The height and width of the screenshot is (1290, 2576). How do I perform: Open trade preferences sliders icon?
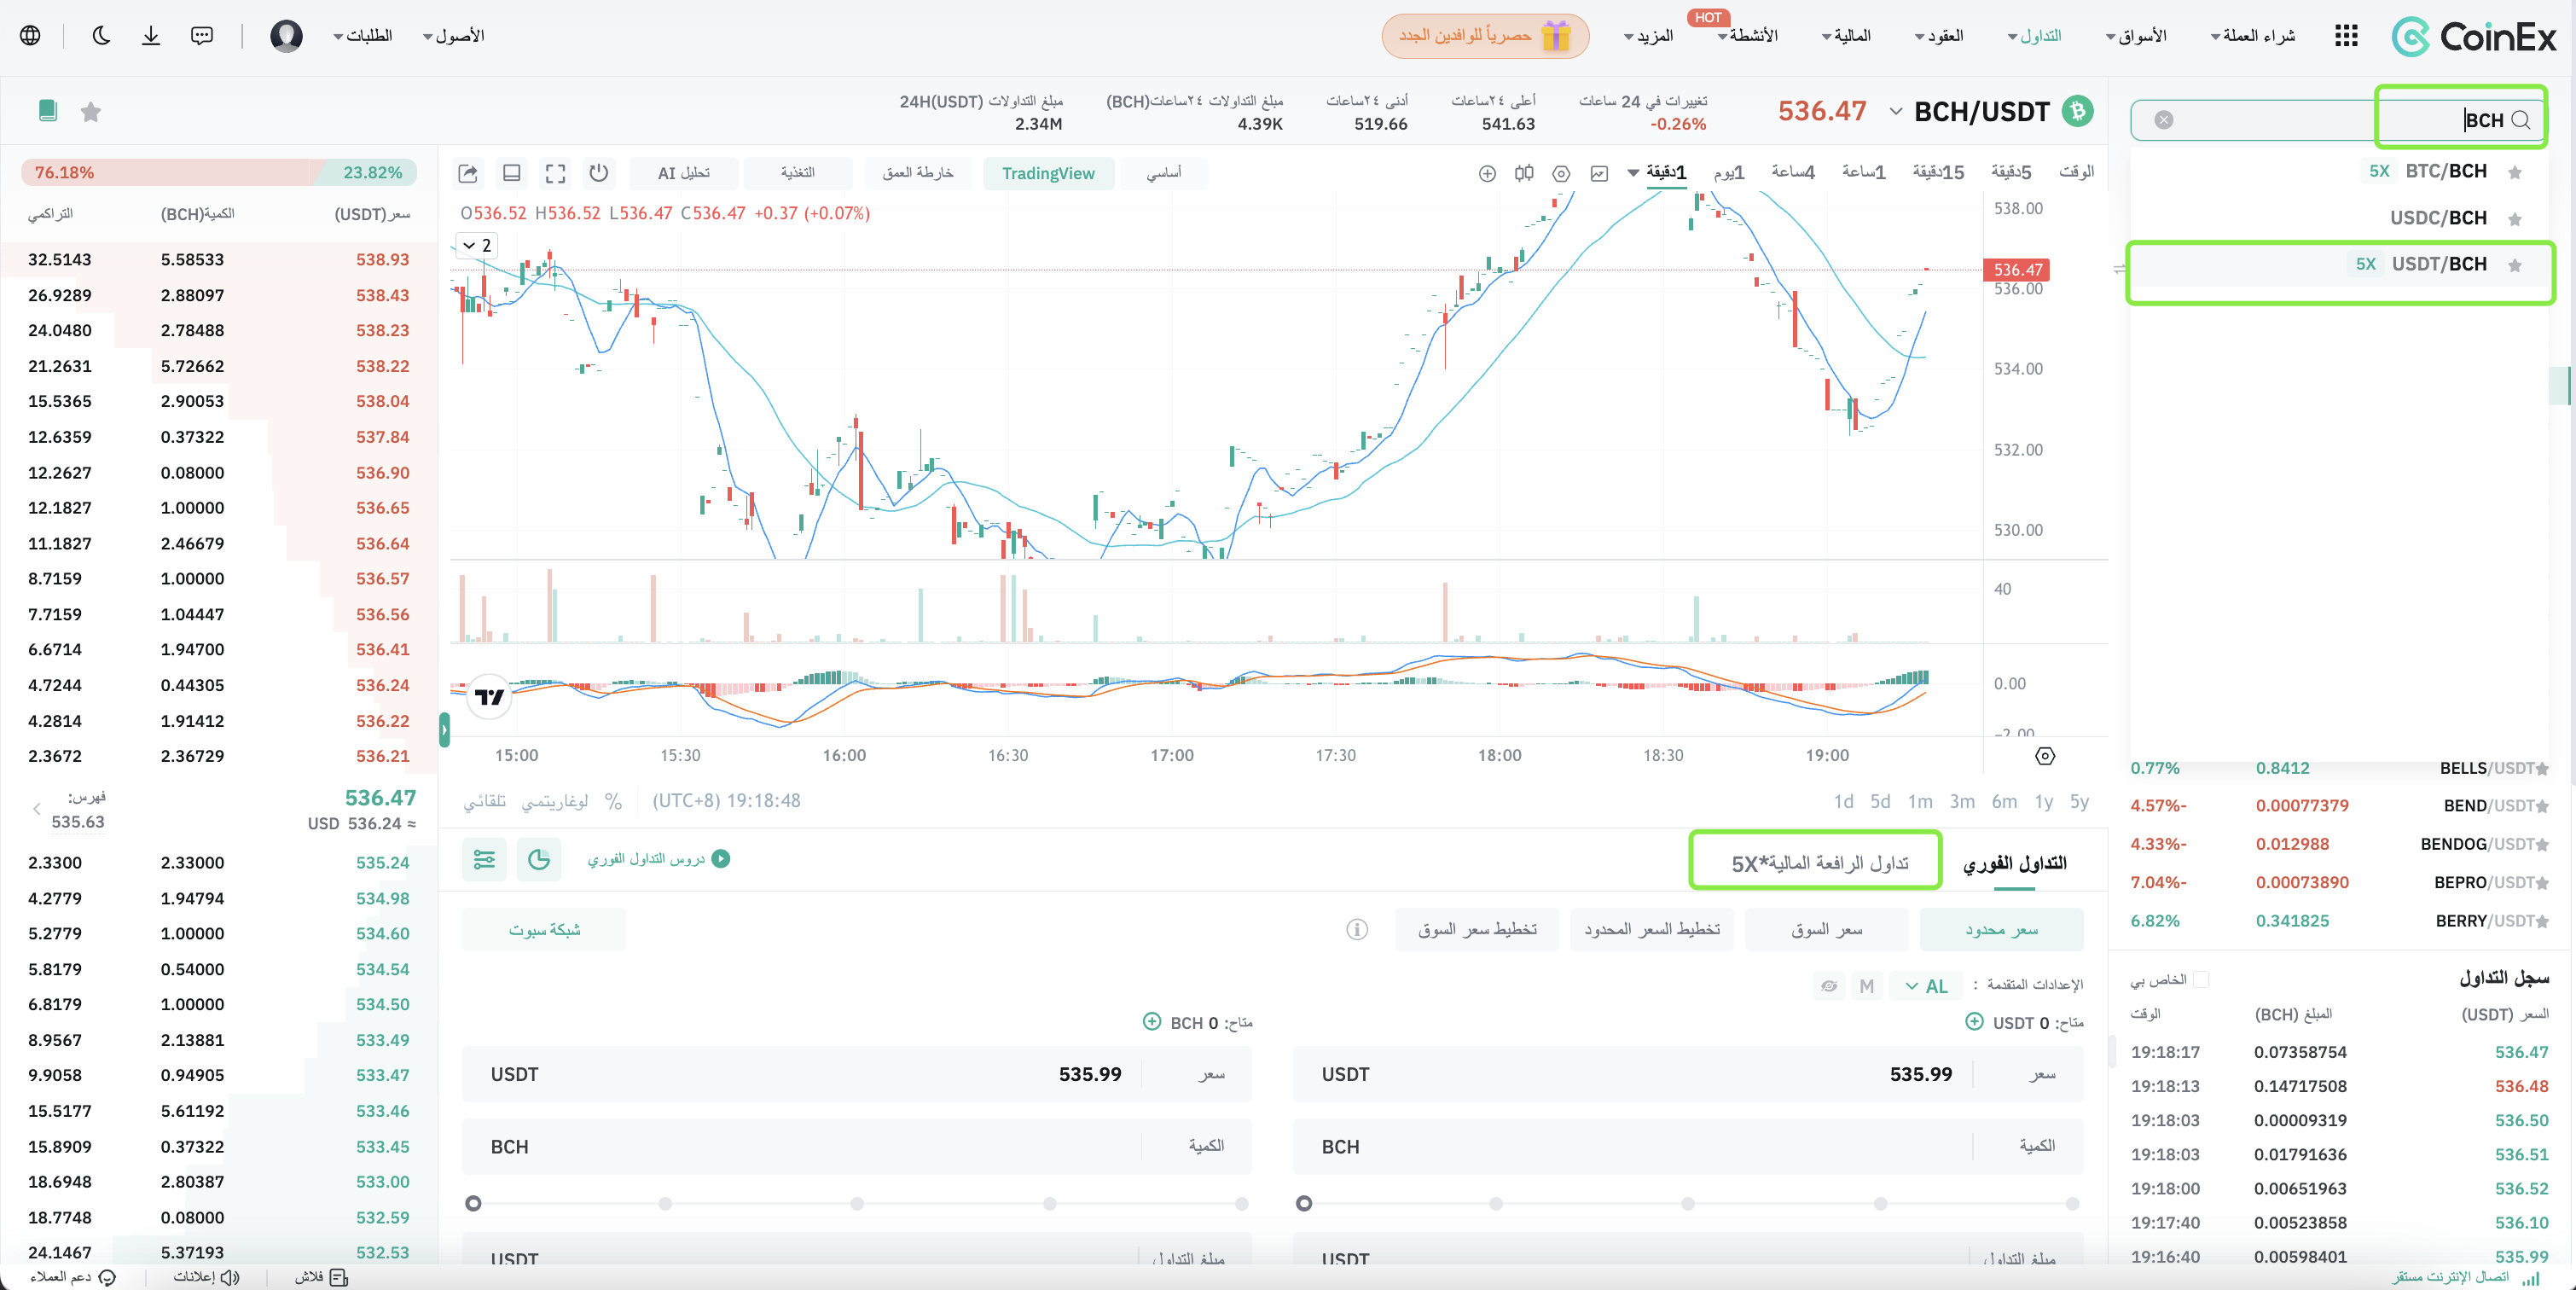click(484, 859)
